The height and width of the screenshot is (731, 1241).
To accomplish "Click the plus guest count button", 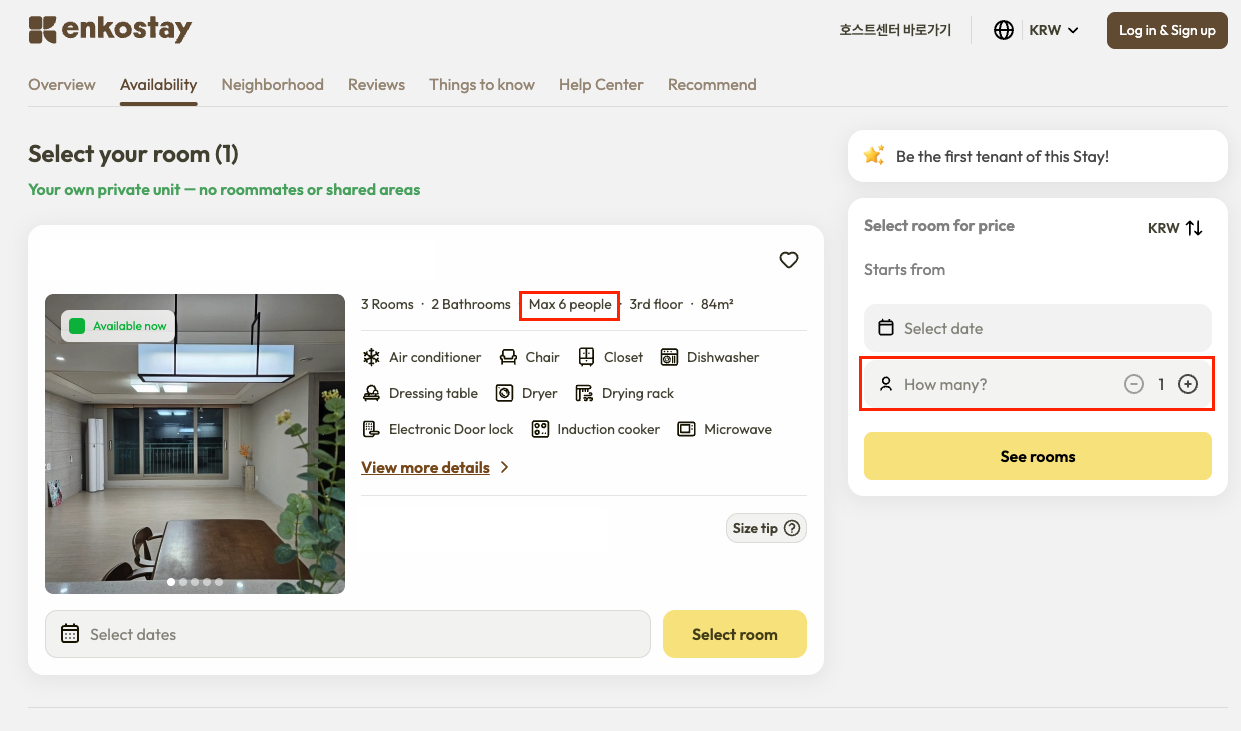I will [x=1188, y=384].
